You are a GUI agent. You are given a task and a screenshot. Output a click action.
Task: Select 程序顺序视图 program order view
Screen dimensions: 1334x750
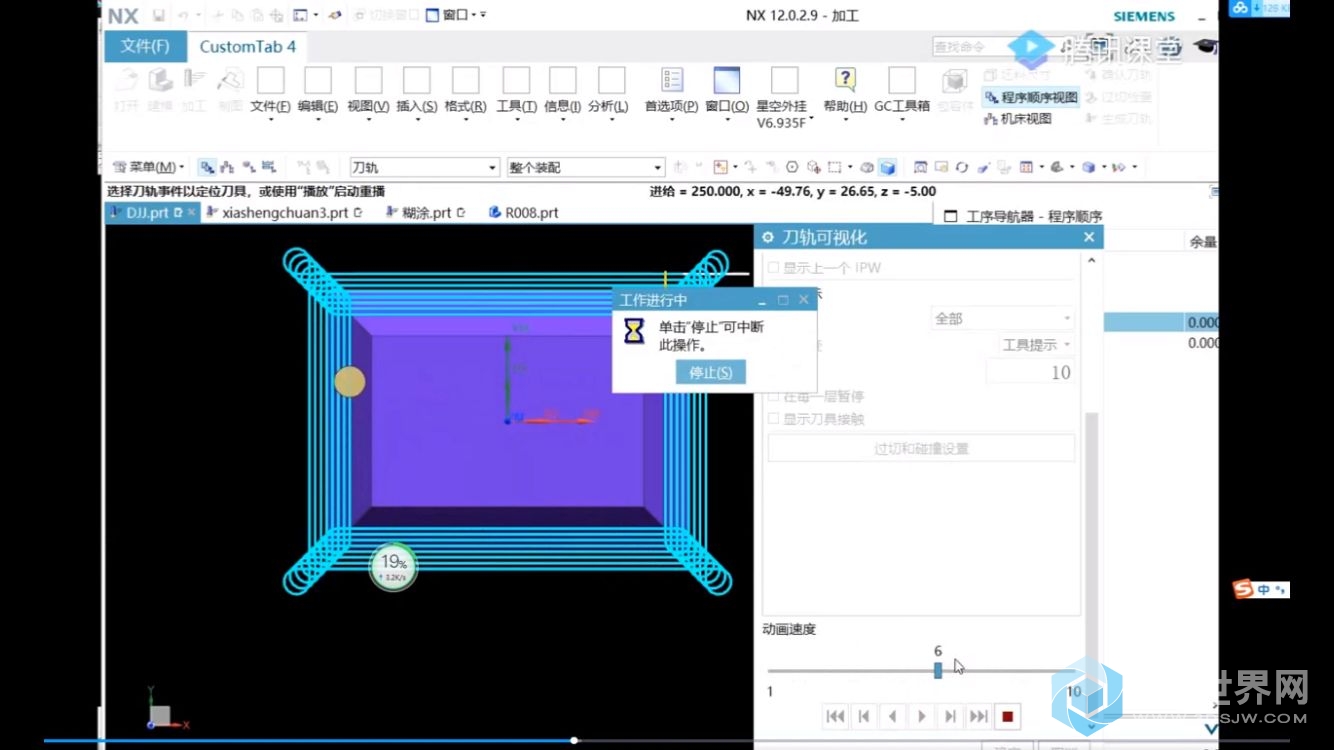[1031, 97]
